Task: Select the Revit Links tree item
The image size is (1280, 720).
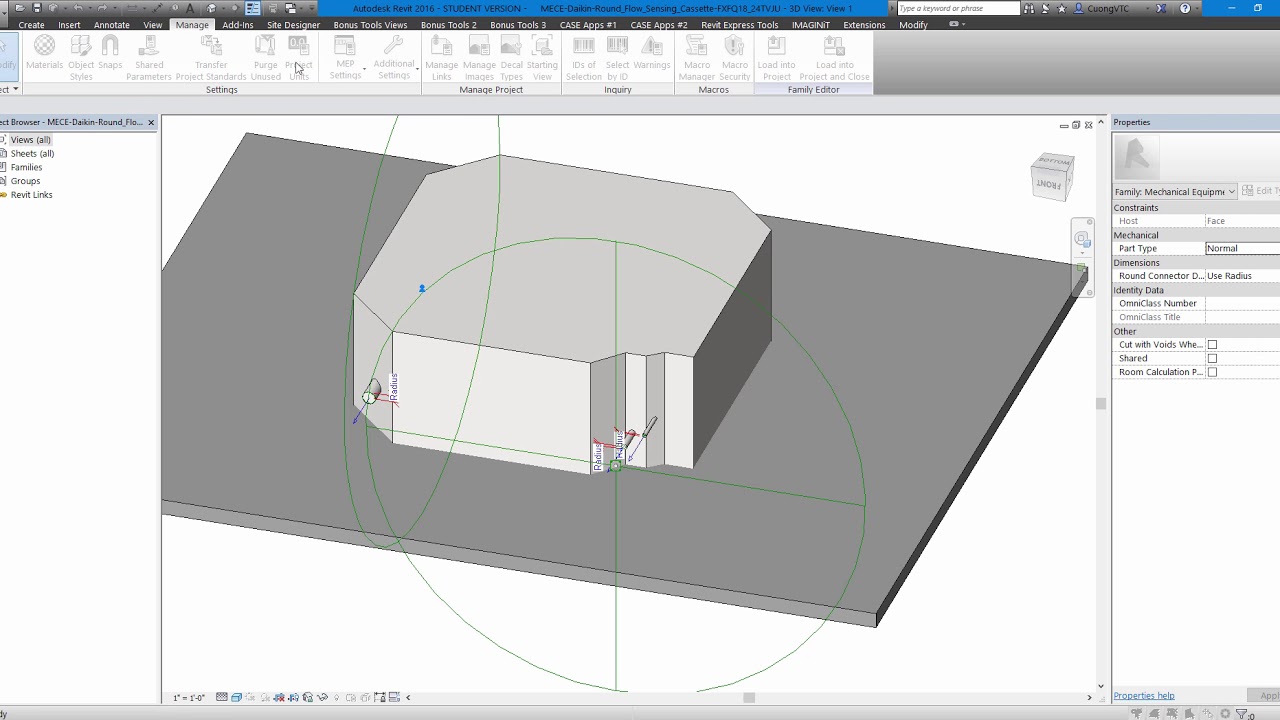Action: [x=31, y=195]
